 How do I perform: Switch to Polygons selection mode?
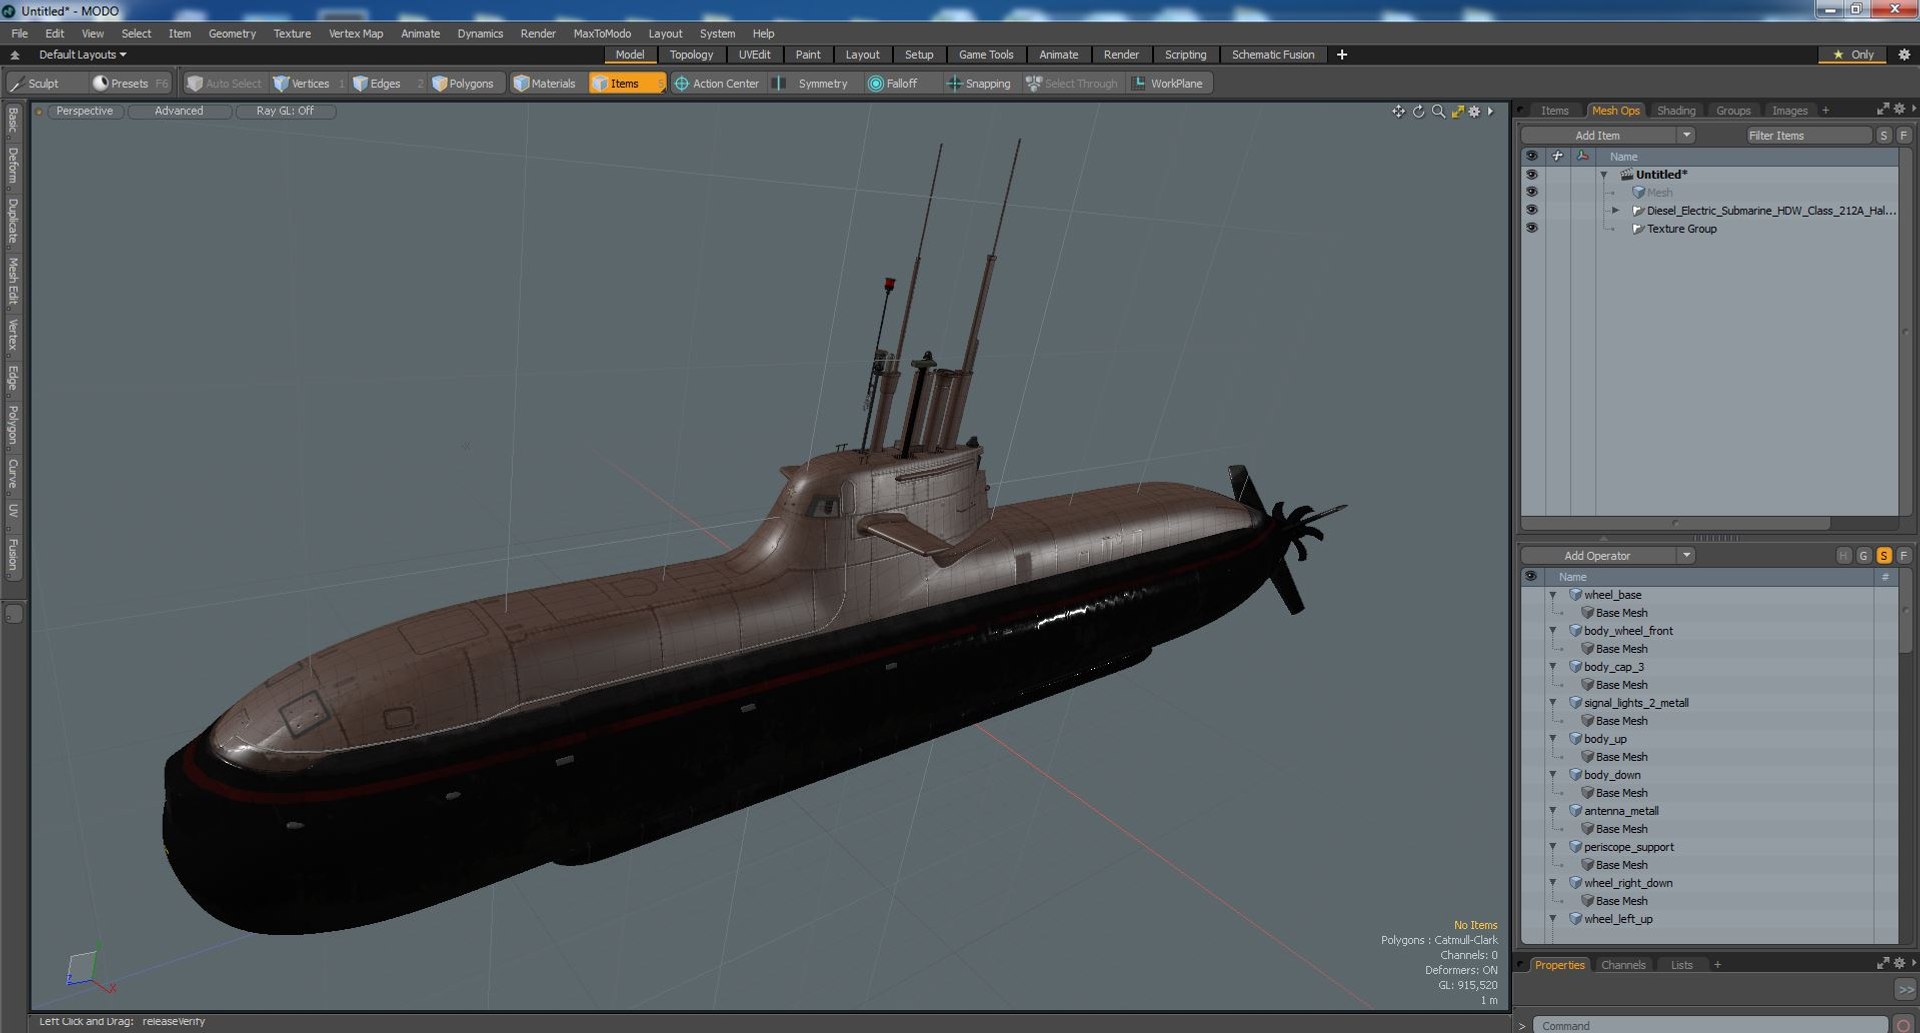464,83
